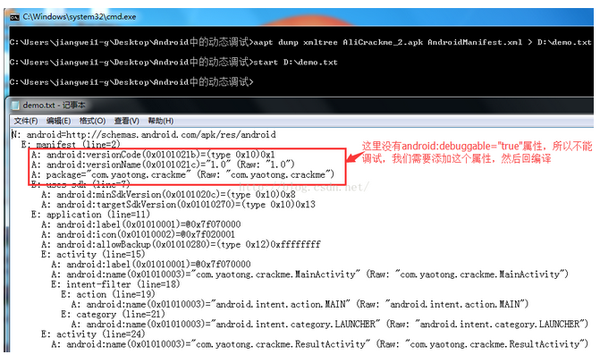The image size is (600, 363).
Task: Click the android:targetSdkVersion line
Action: click(178, 204)
